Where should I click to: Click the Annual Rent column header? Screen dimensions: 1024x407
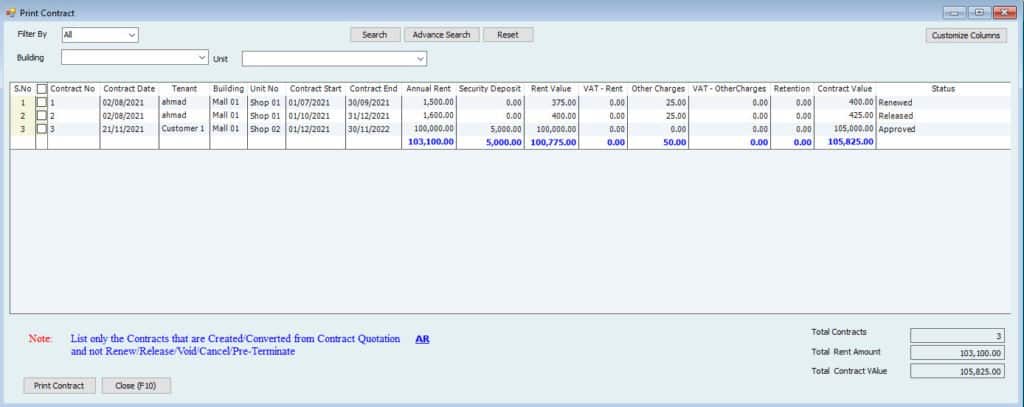[429, 89]
